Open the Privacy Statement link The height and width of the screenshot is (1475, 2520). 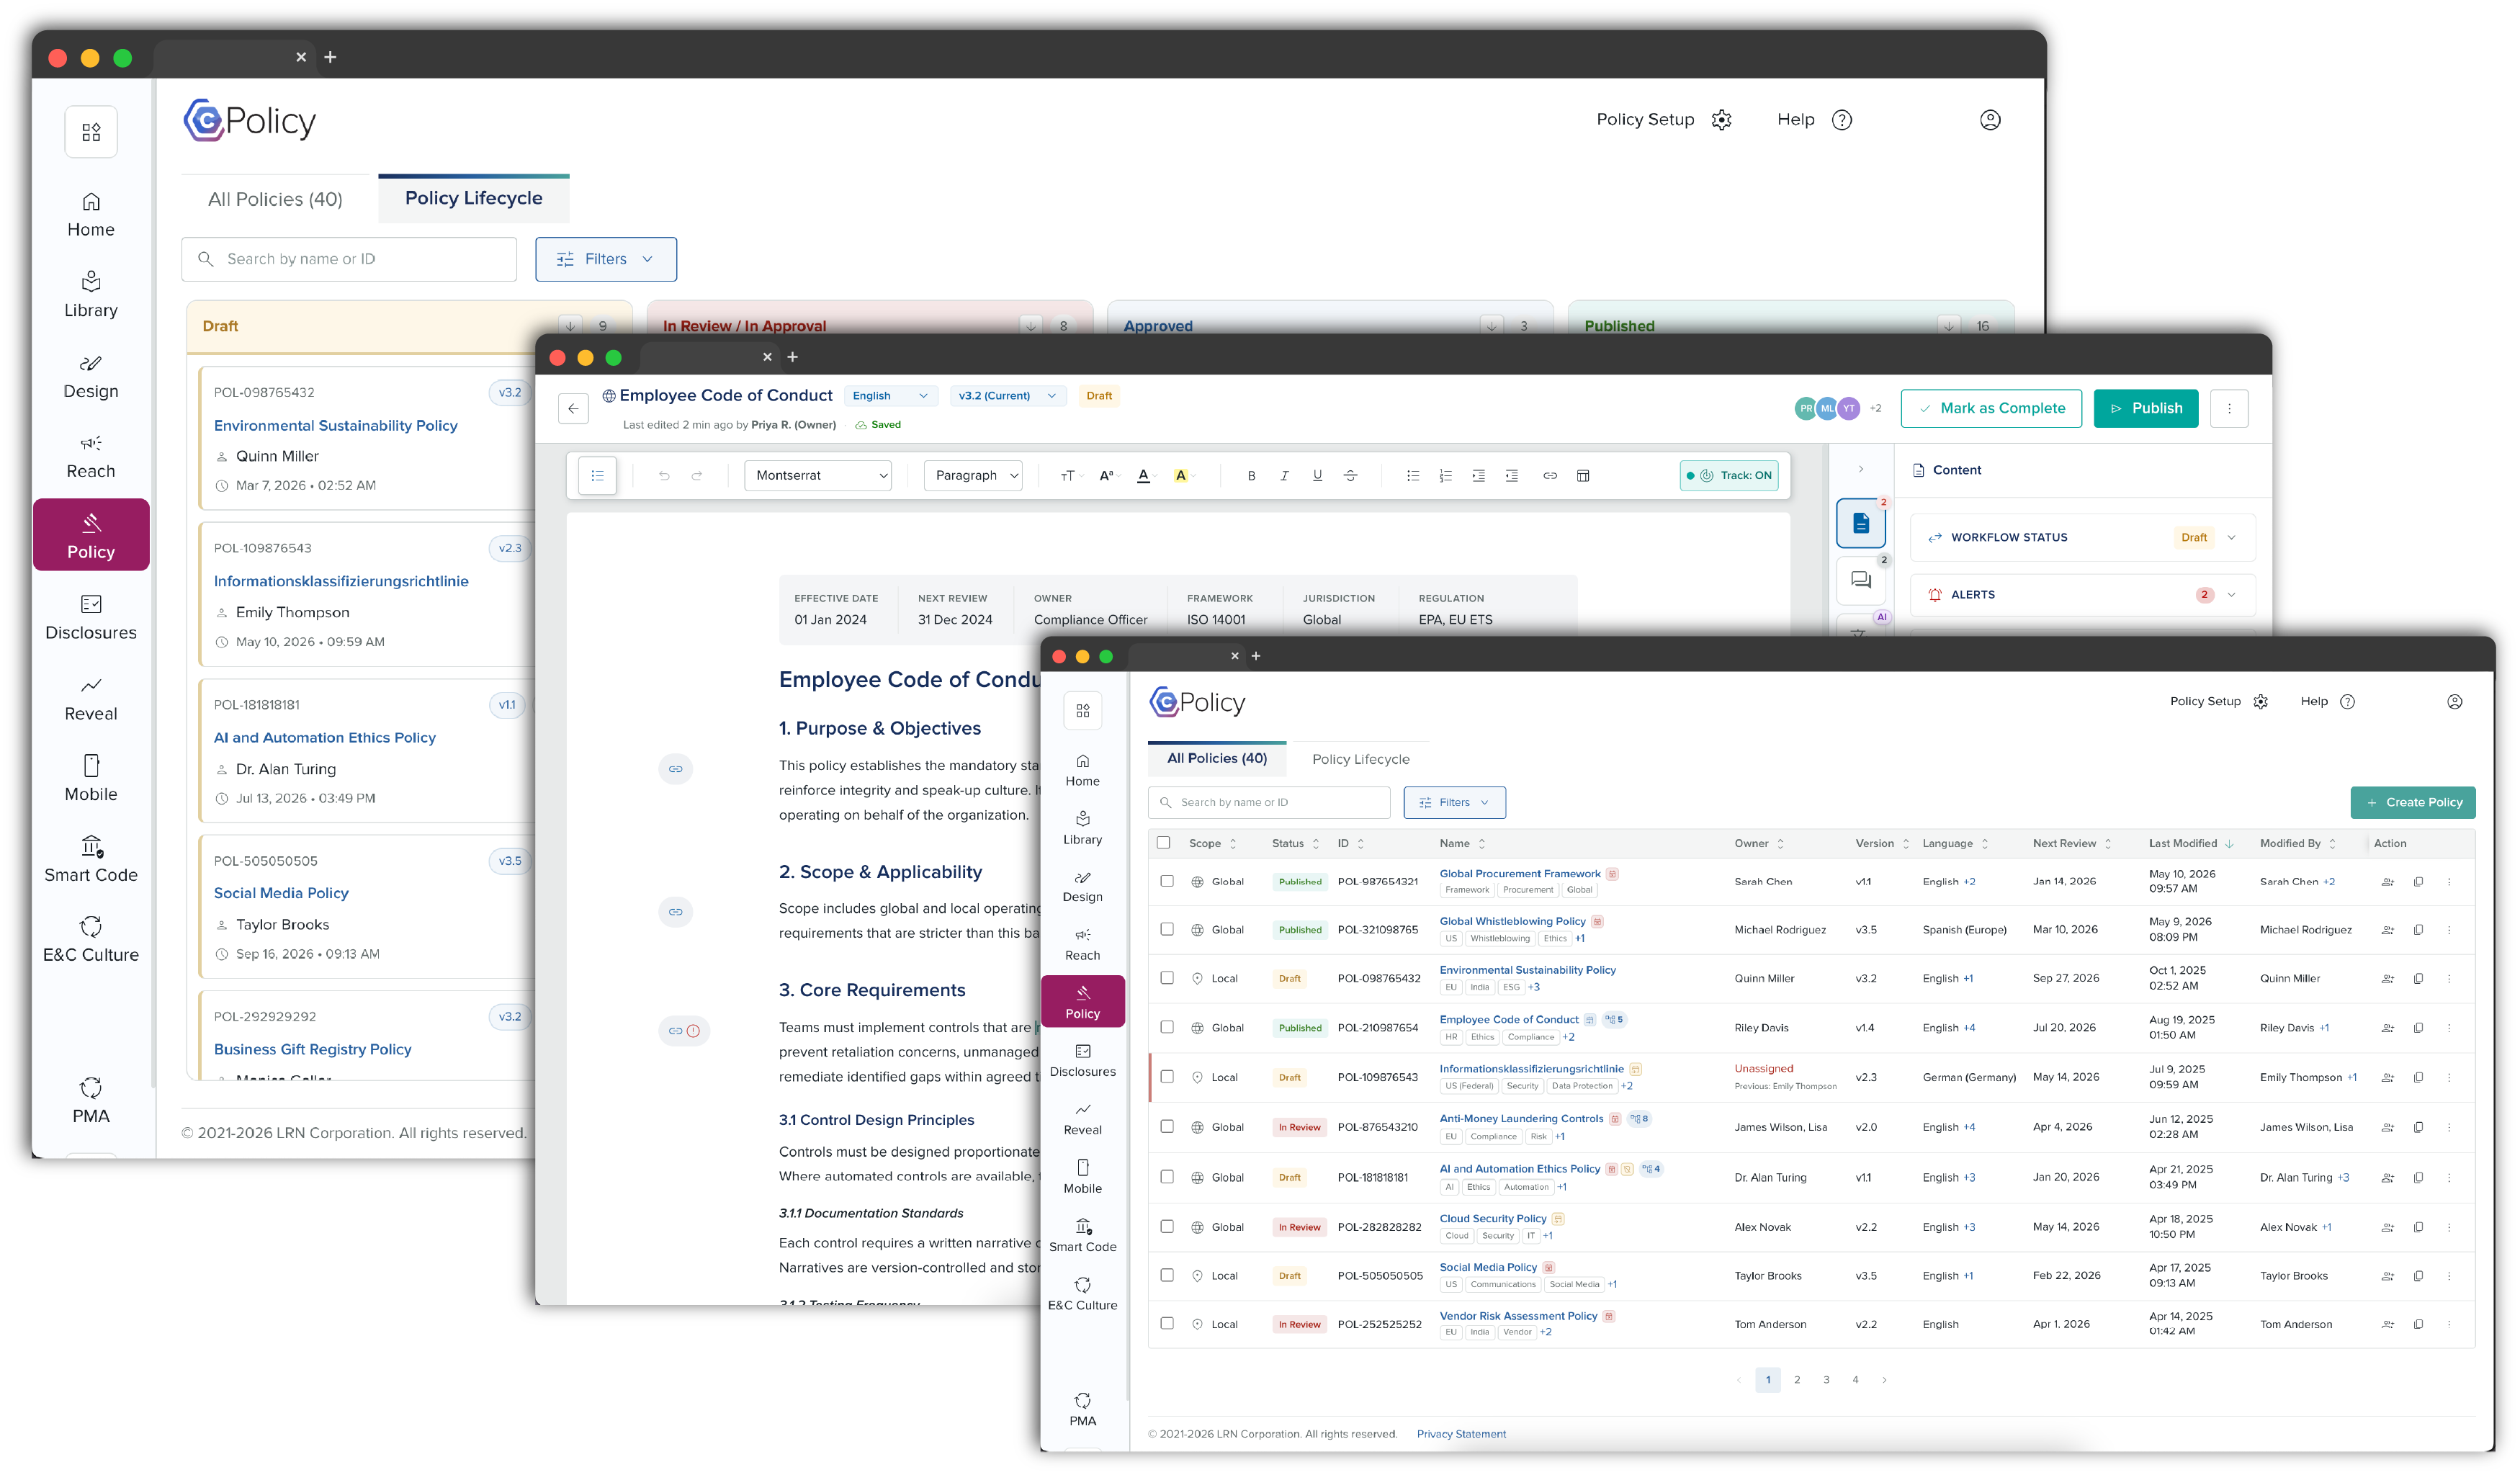click(1460, 1434)
